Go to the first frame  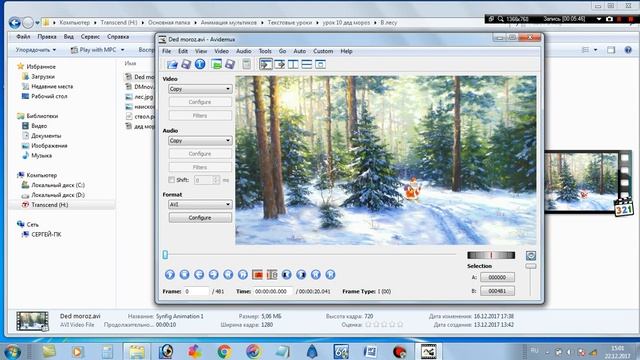pyautogui.click(x=316, y=275)
